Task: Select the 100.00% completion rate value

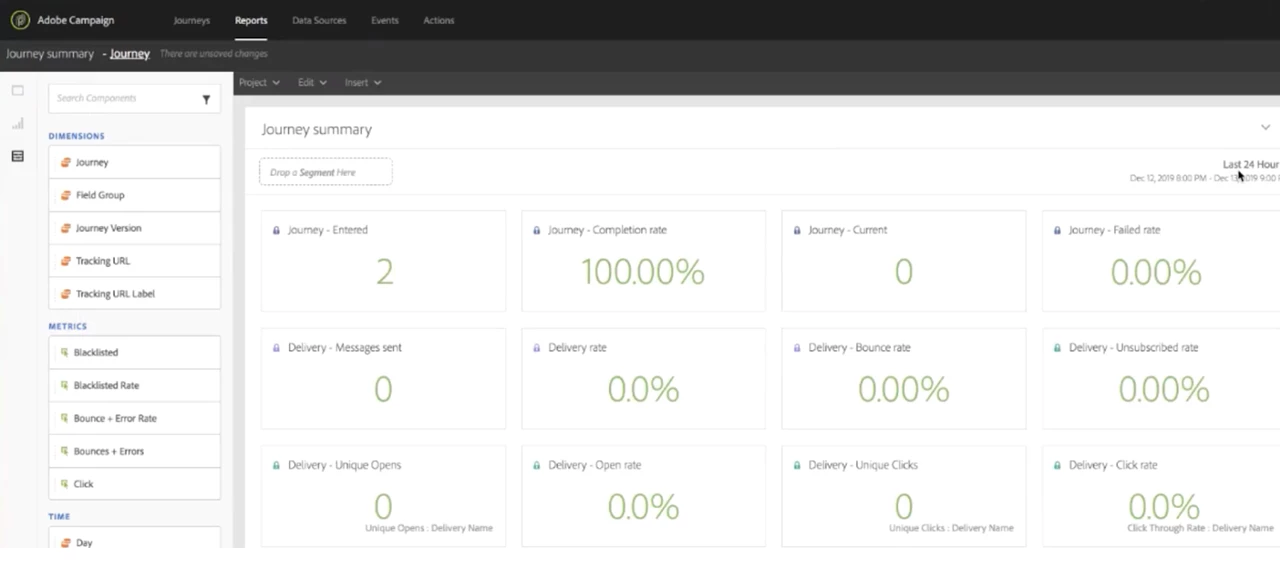Action: click(643, 272)
